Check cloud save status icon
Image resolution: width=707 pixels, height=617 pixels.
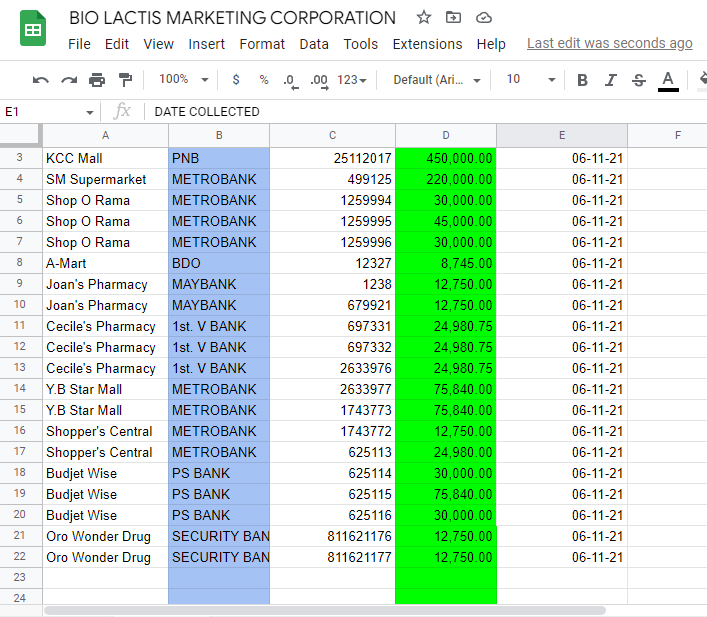pyautogui.click(x=484, y=18)
